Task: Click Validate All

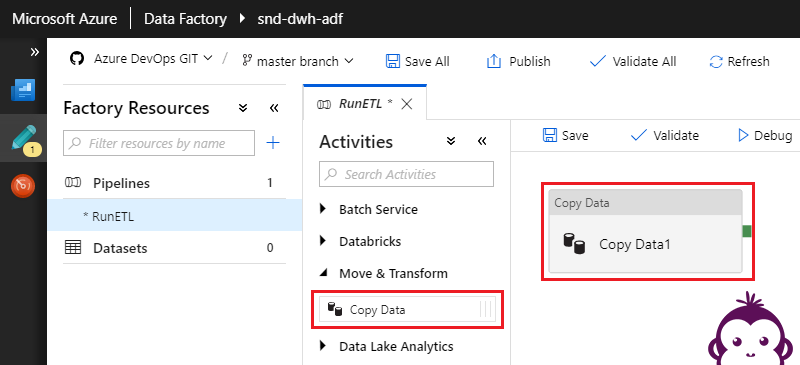Action: coord(633,62)
